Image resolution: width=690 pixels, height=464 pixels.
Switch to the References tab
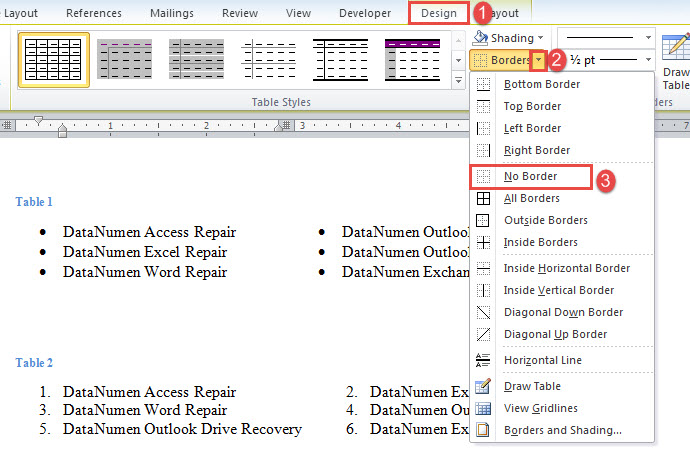point(94,13)
